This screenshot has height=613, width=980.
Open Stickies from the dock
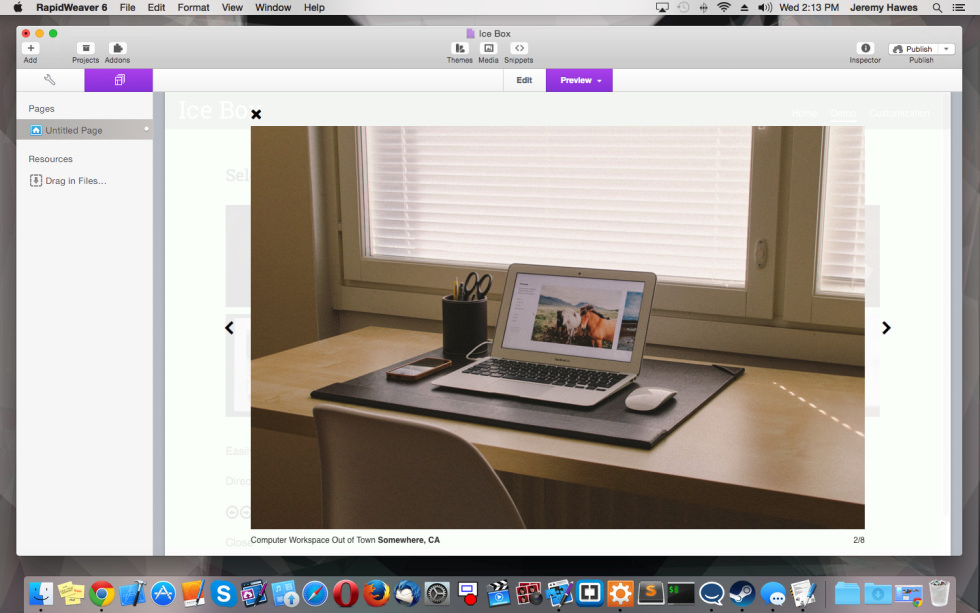[71, 593]
